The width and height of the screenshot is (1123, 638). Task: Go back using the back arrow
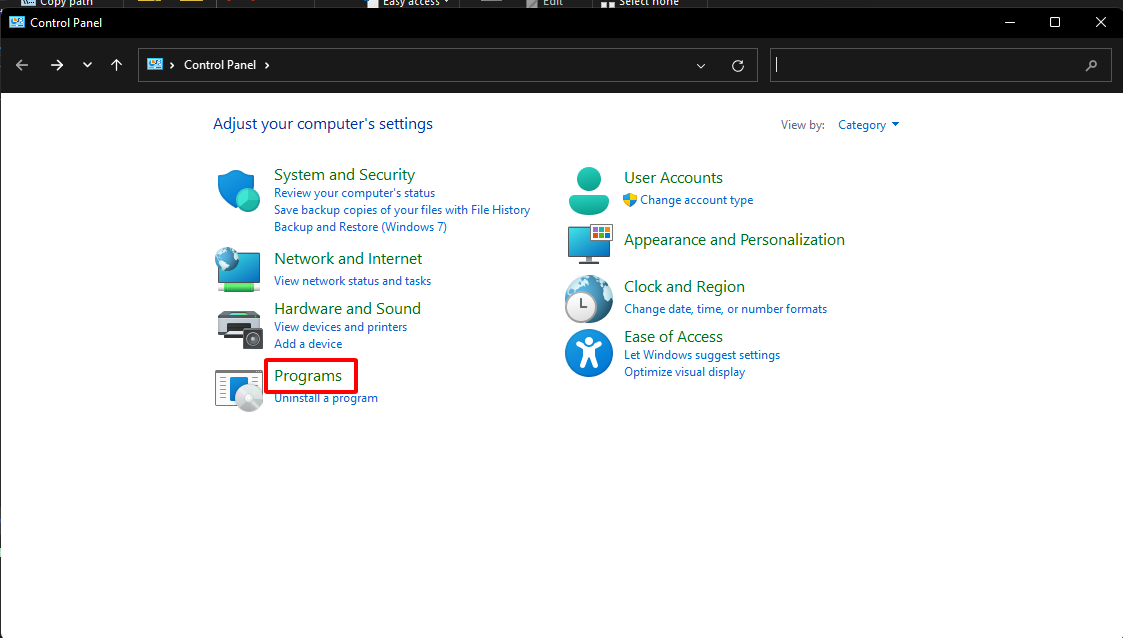[x=22, y=65]
